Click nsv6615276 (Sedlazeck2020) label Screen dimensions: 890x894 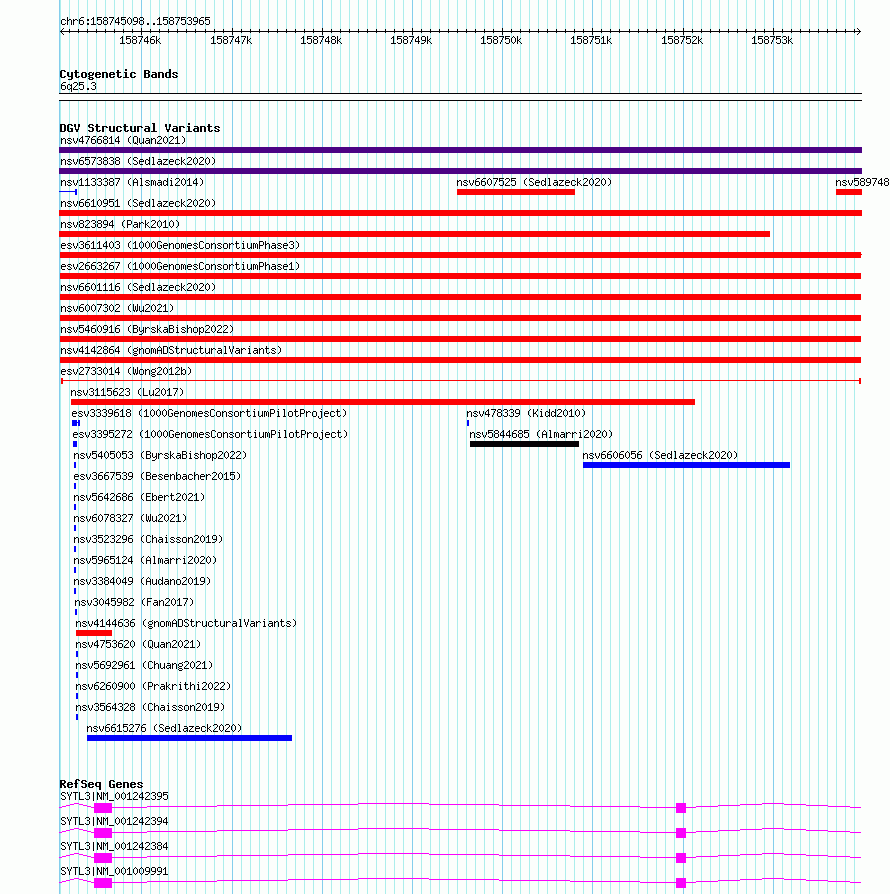click(x=164, y=729)
